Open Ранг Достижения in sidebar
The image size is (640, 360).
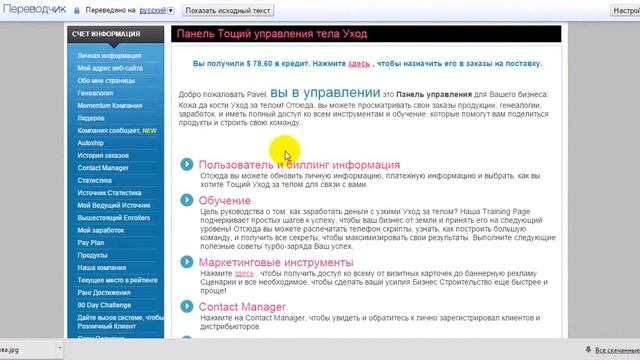tap(104, 293)
